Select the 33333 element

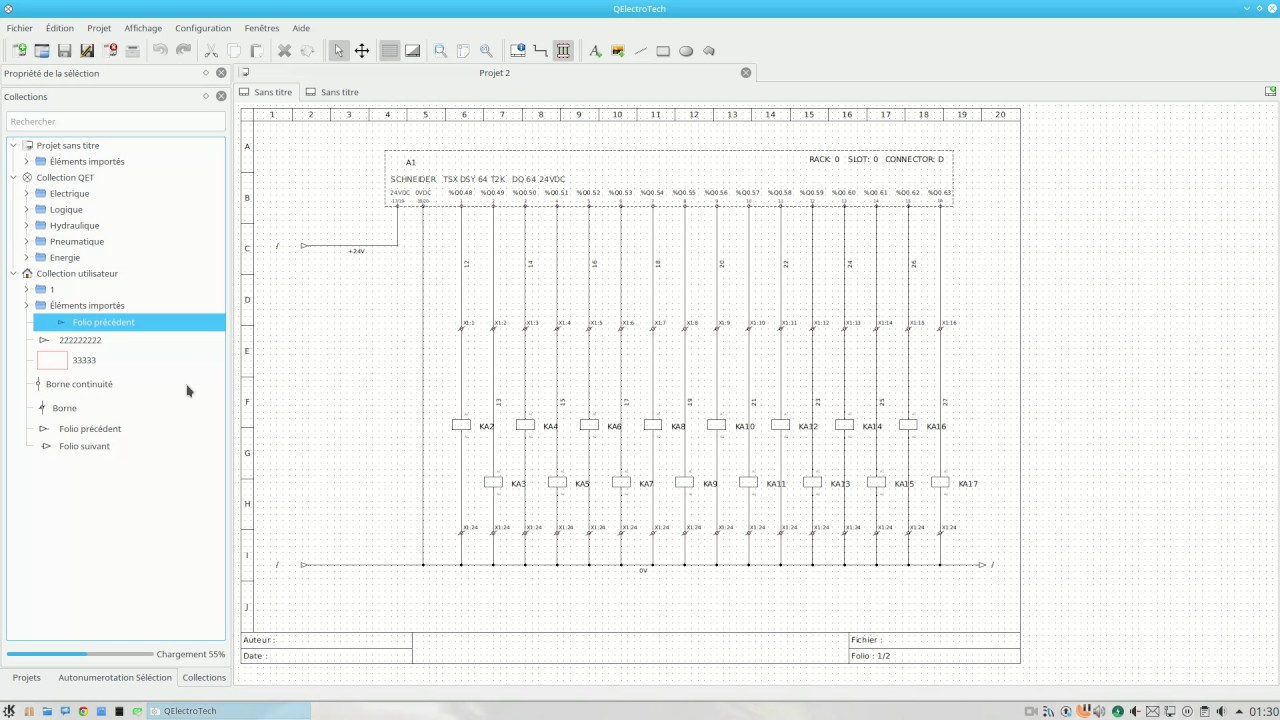pos(84,360)
